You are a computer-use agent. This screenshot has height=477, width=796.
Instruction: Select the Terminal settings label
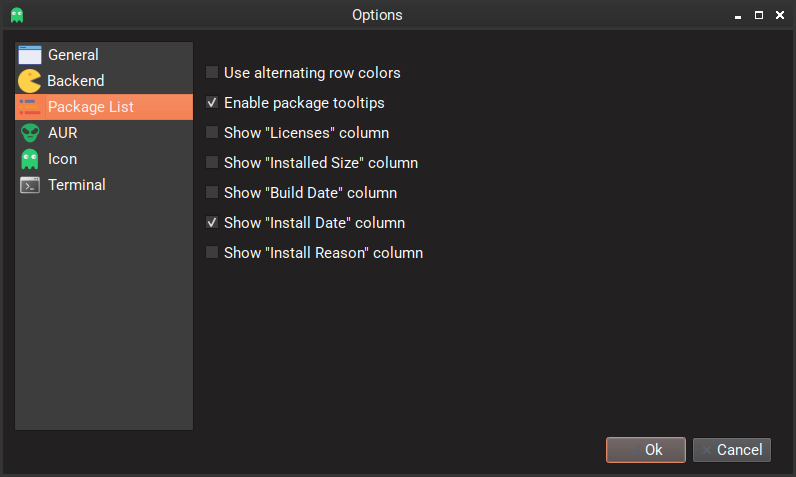point(77,185)
